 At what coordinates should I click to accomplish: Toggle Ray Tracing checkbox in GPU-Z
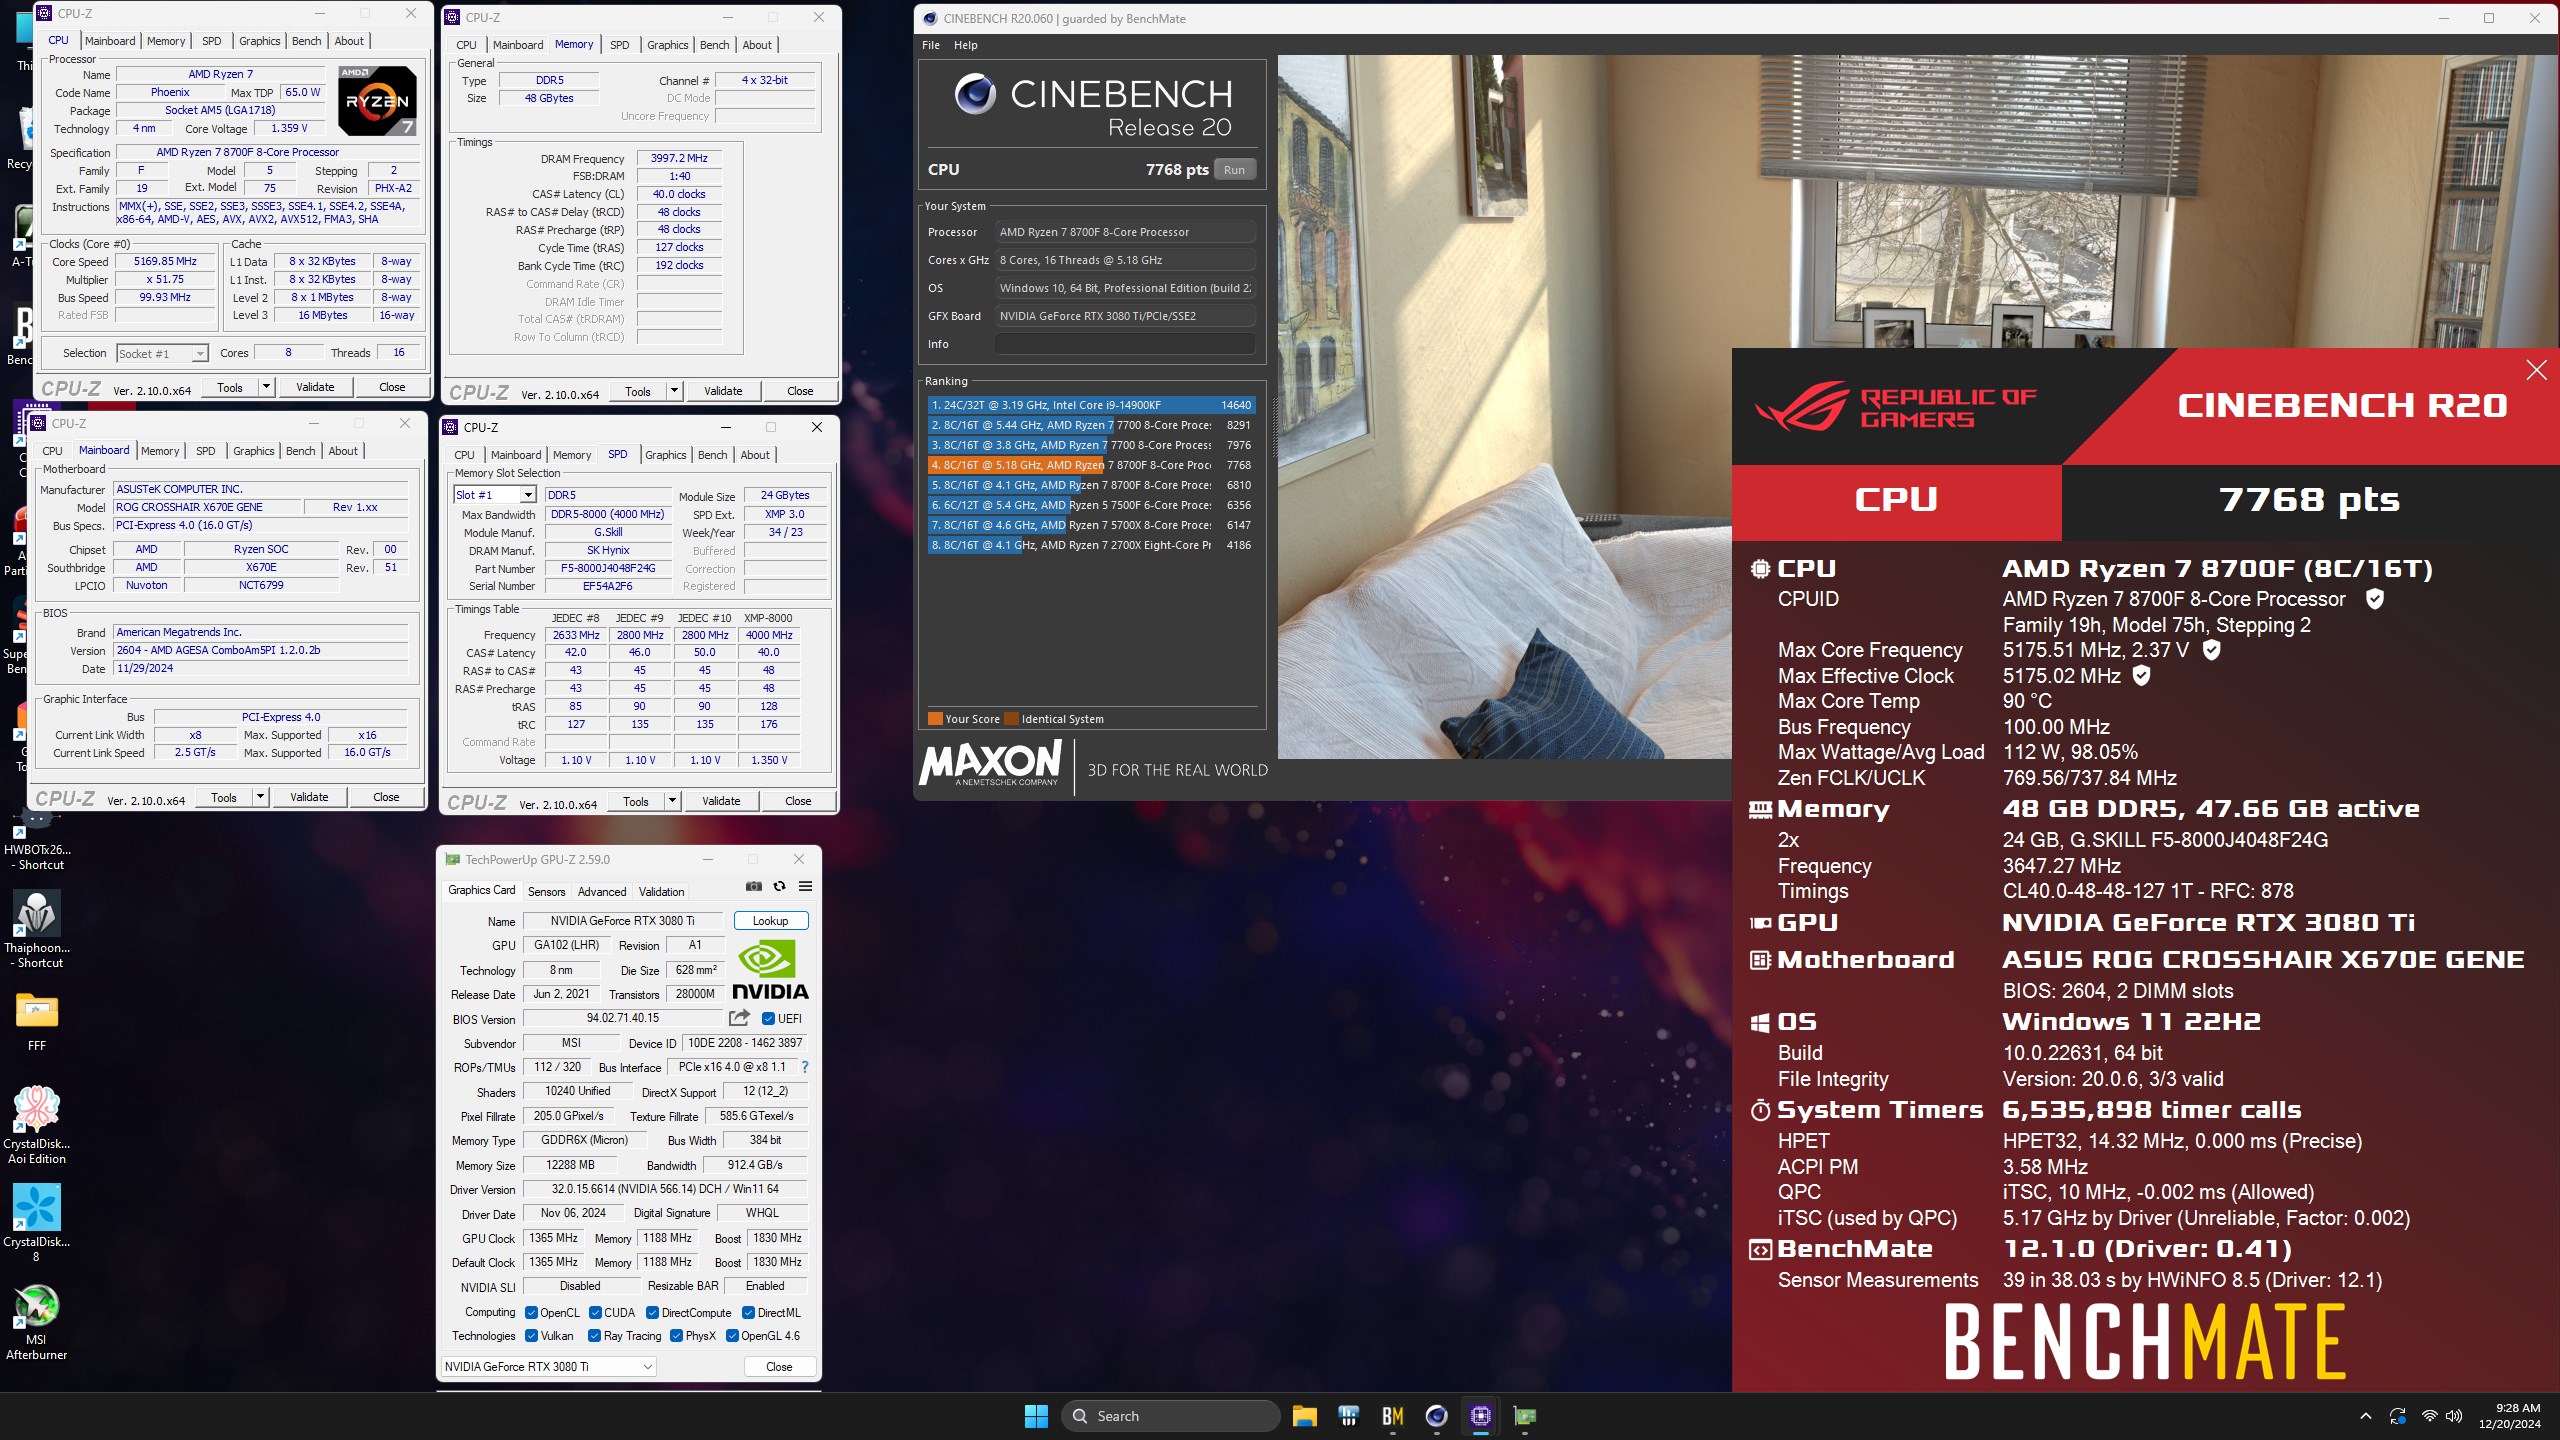[595, 1336]
